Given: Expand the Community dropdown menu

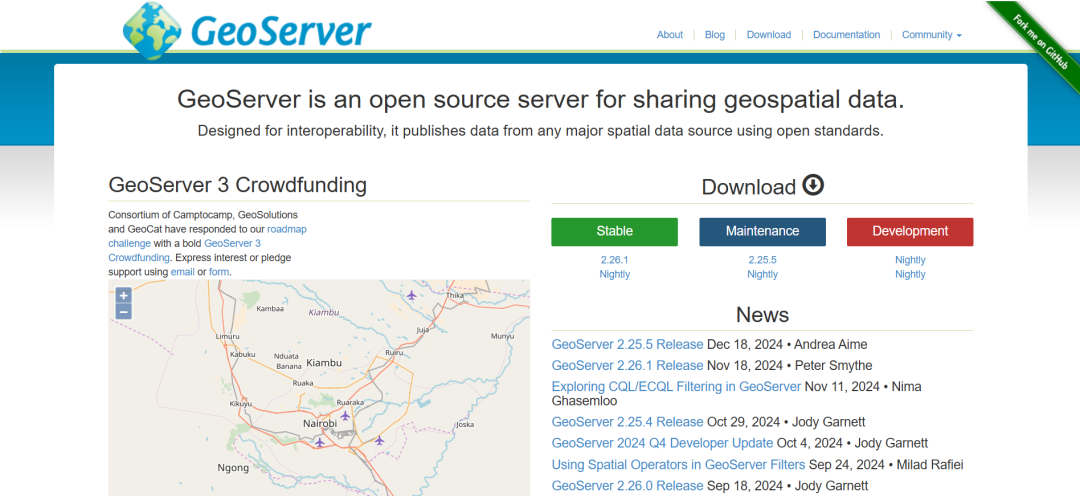Looking at the screenshot, I should point(931,34).
